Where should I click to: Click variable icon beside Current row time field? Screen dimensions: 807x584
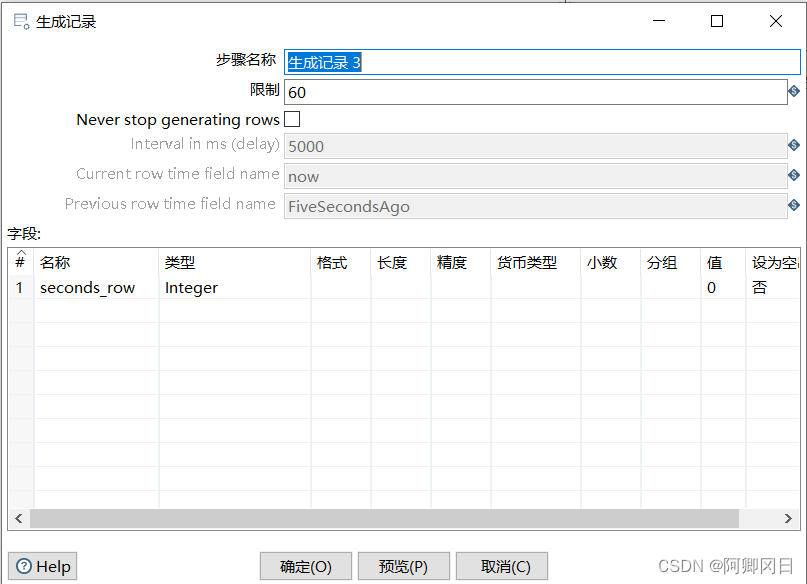[x=794, y=176]
